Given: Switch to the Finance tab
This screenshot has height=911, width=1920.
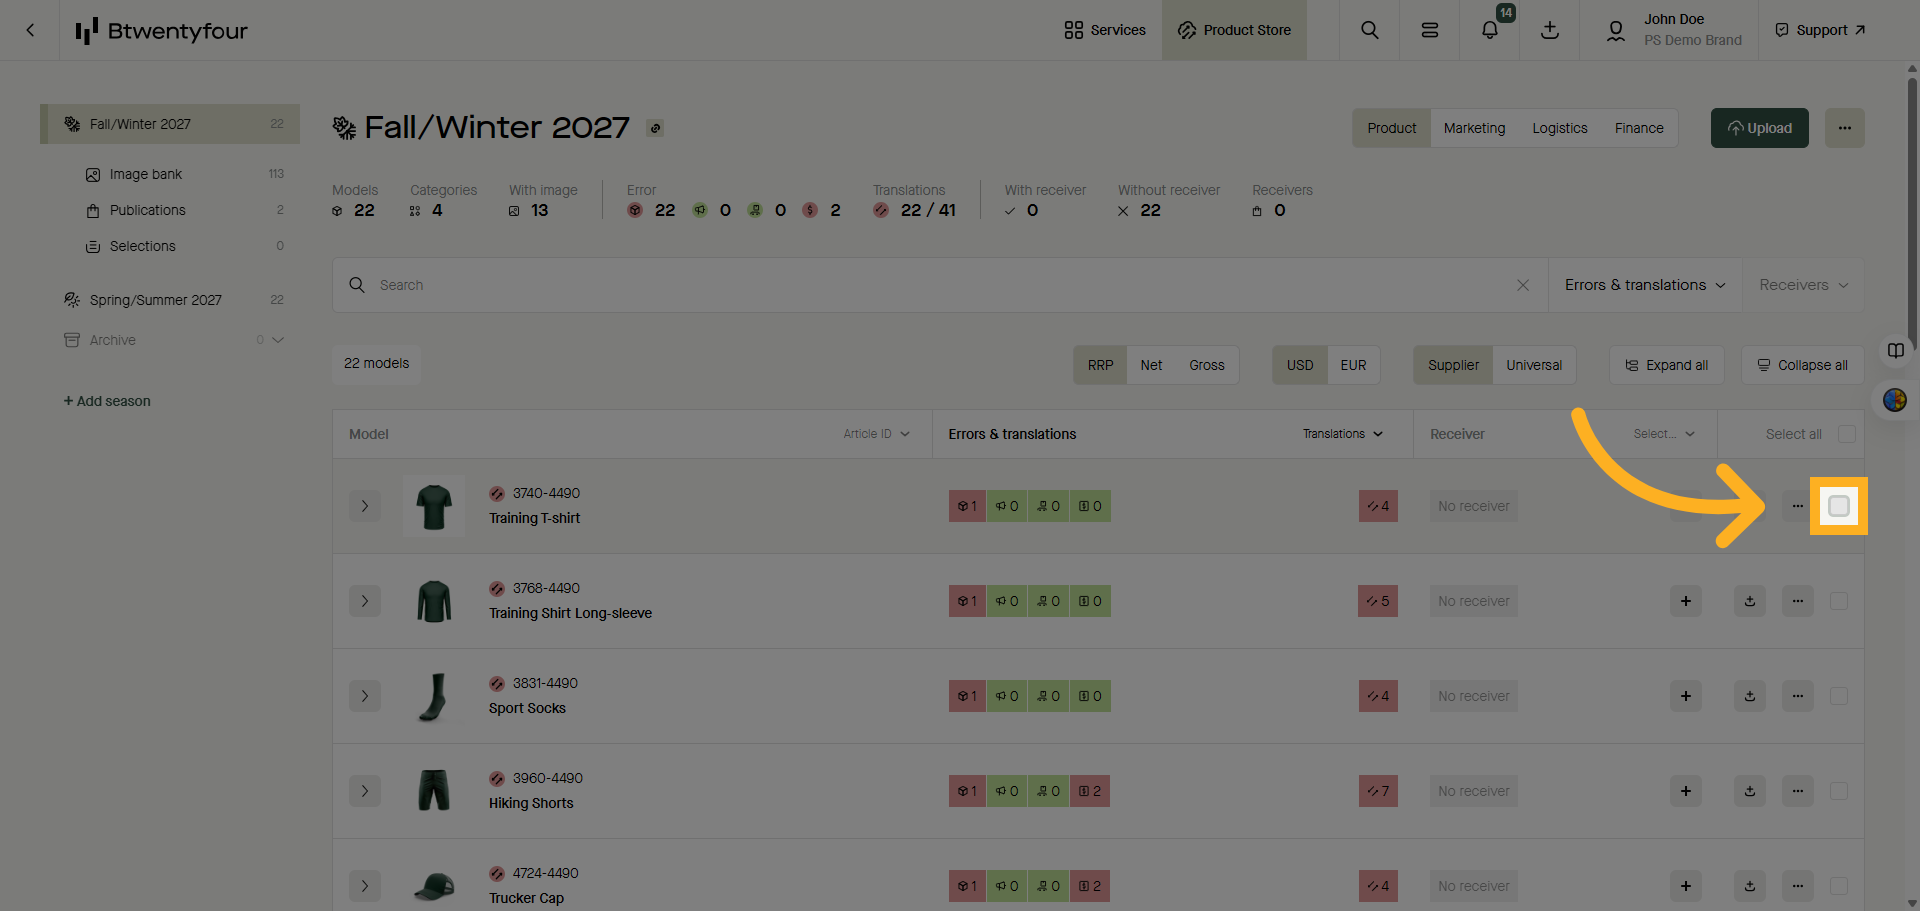Looking at the screenshot, I should (x=1639, y=128).
